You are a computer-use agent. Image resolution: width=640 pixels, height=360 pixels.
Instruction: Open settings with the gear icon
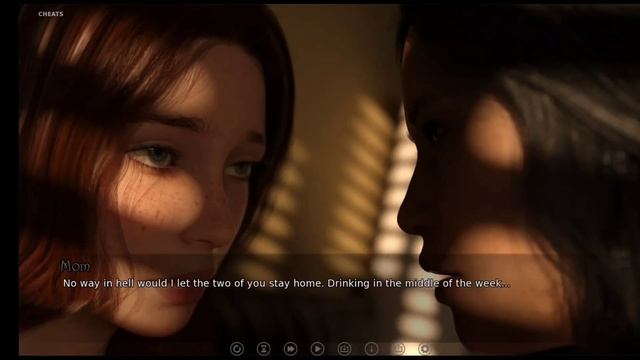(425, 349)
